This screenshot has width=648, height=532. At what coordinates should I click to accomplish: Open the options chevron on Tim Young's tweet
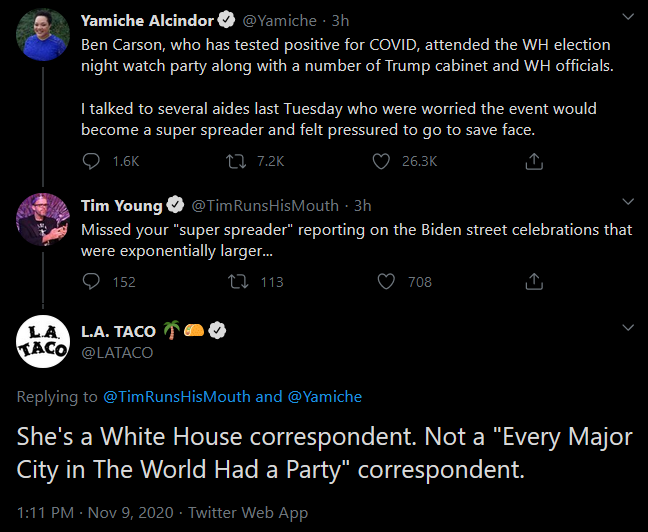(628, 202)
